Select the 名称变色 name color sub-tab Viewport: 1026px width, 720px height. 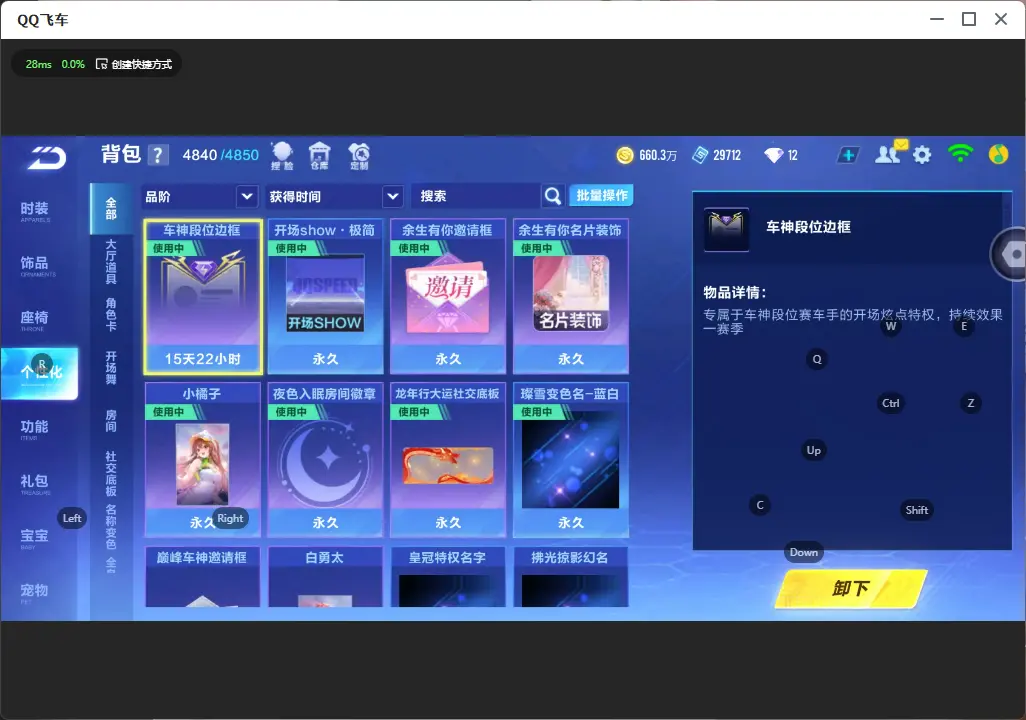coord(111,526)
